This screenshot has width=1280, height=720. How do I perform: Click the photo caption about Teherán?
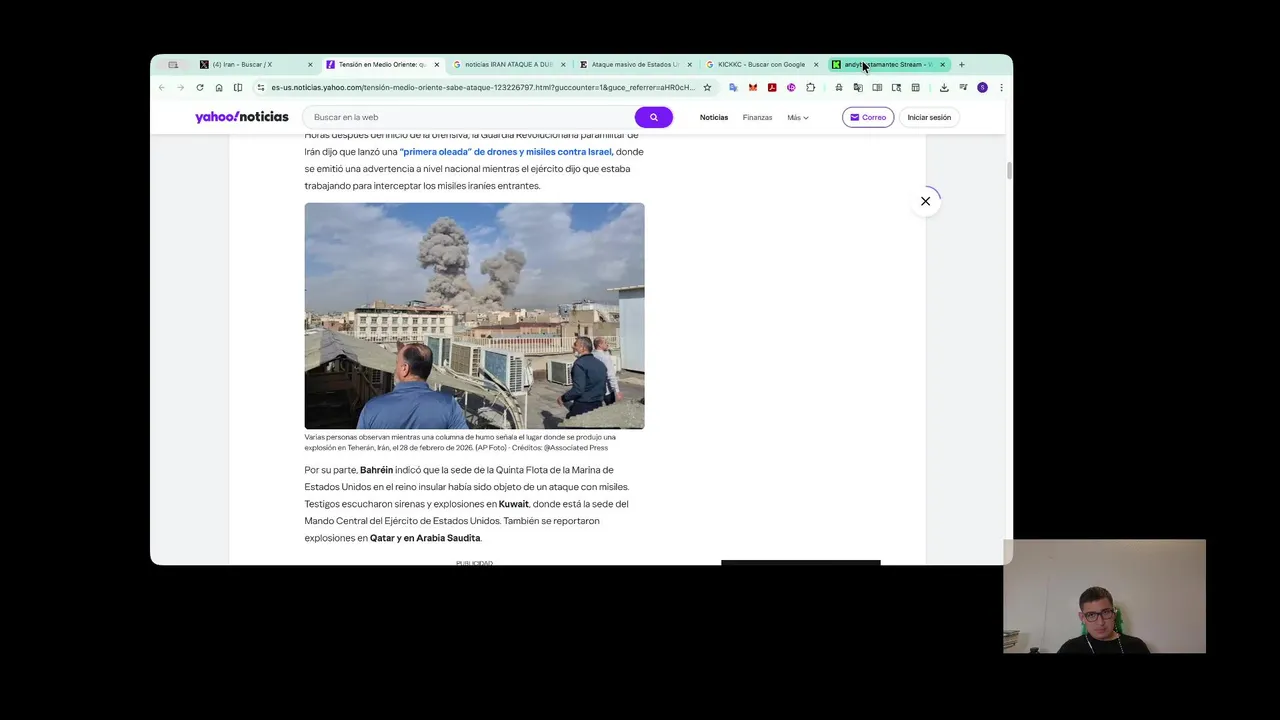[x=460, y=442]
